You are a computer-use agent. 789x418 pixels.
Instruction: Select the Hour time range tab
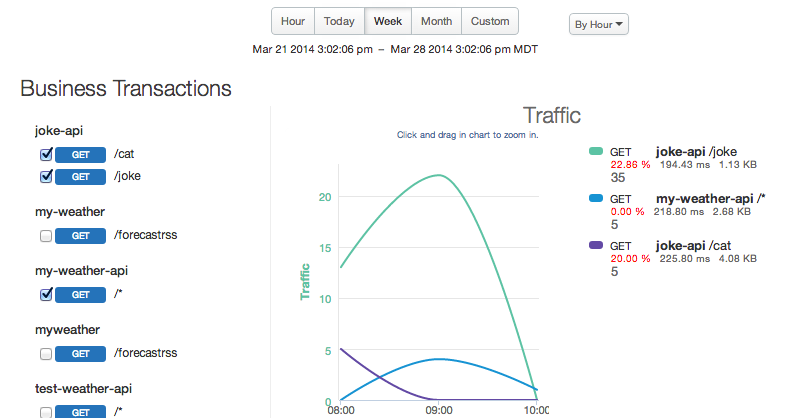tap(293, 21)
